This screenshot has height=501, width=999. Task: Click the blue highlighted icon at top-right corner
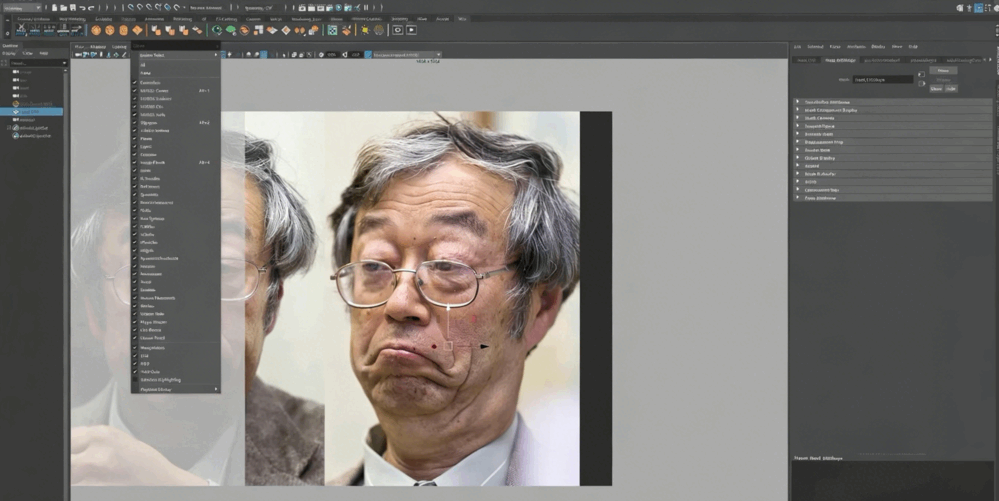pos(979,8)
